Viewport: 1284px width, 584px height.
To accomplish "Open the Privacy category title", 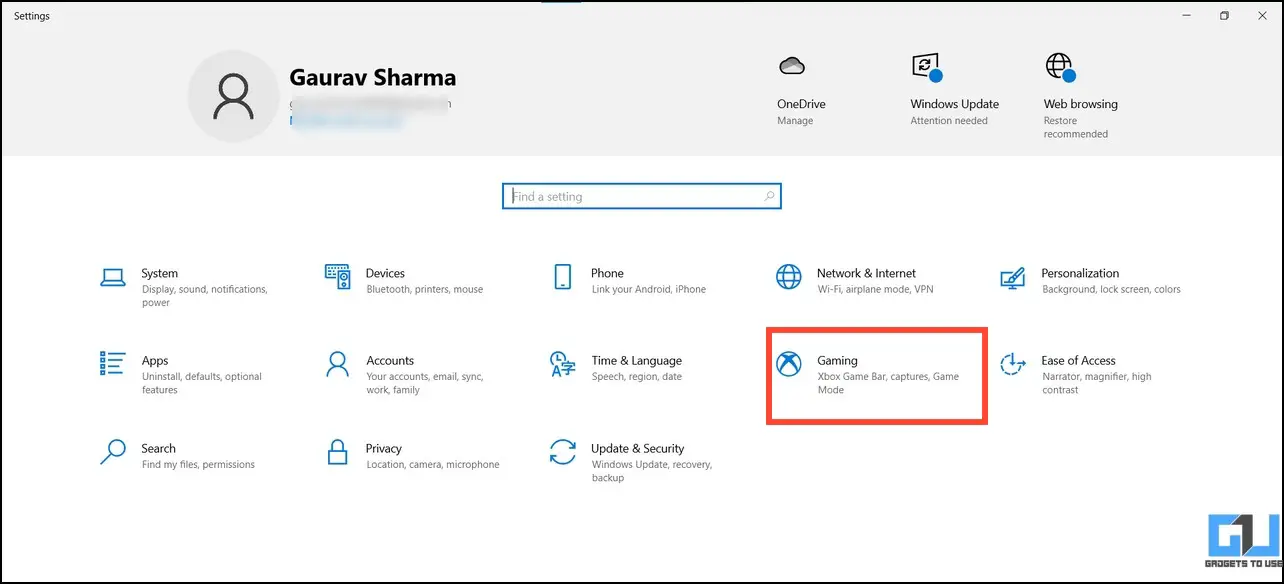I will [383, 449].
